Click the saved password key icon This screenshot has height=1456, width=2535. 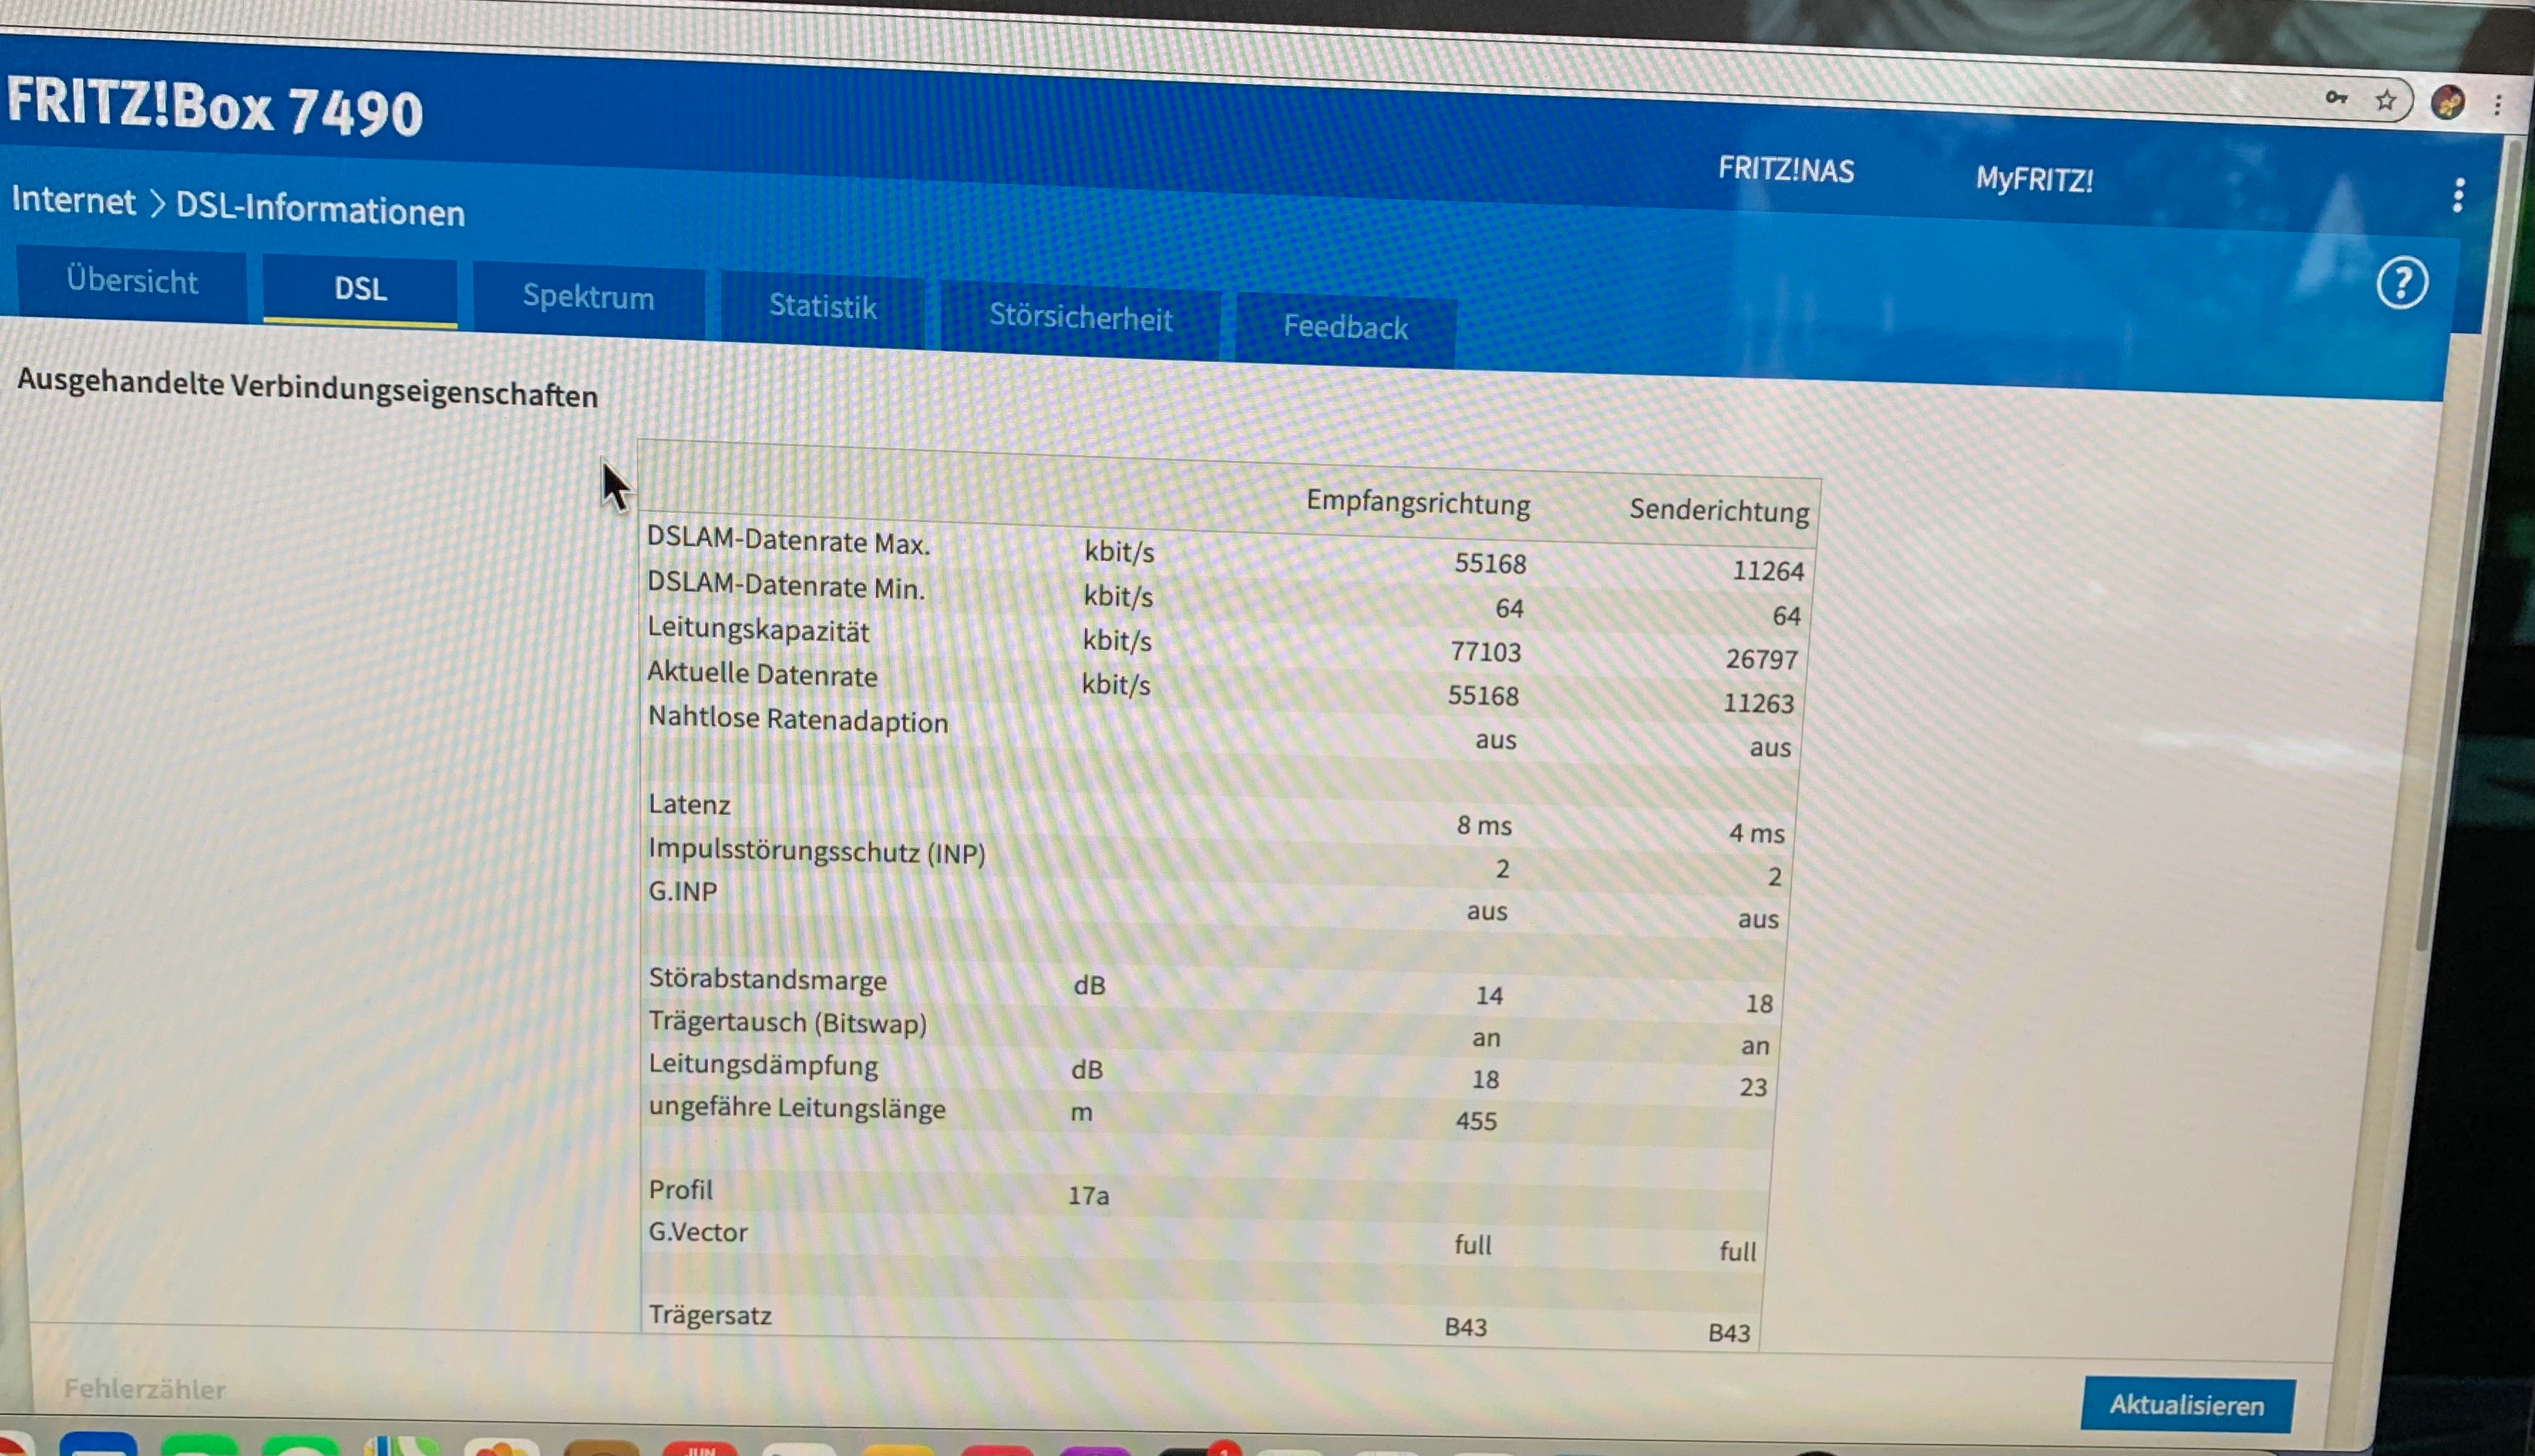(2336, 98)
